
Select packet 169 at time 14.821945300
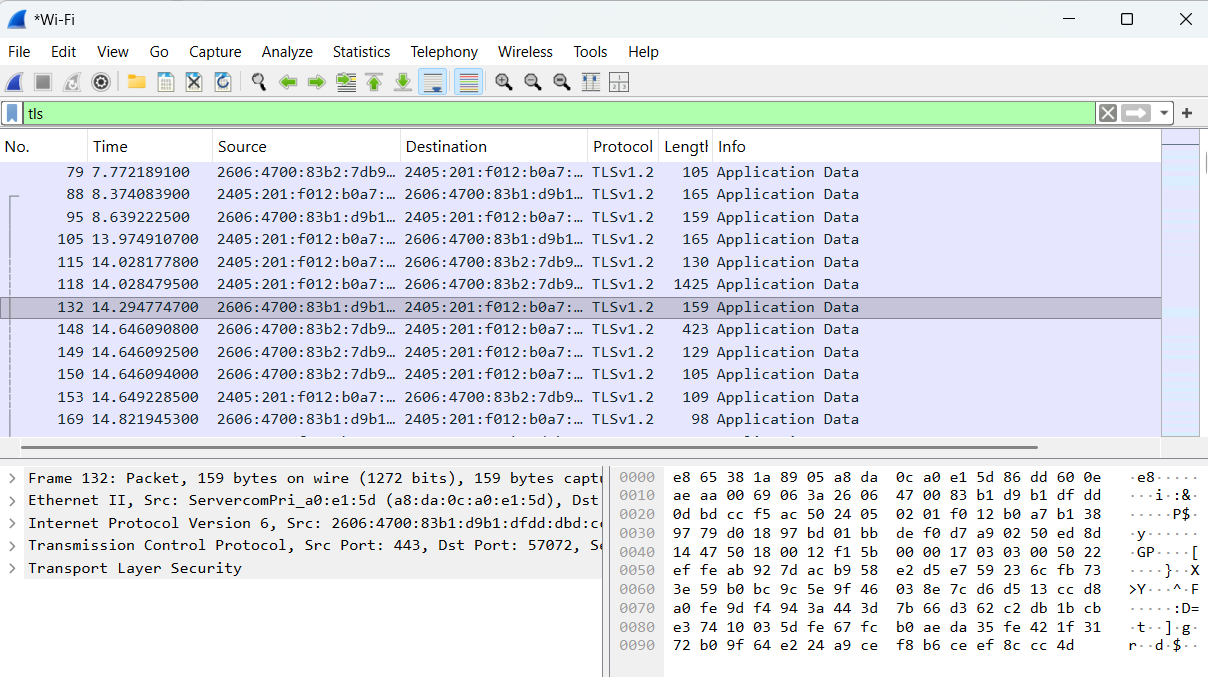pos(580,419)
